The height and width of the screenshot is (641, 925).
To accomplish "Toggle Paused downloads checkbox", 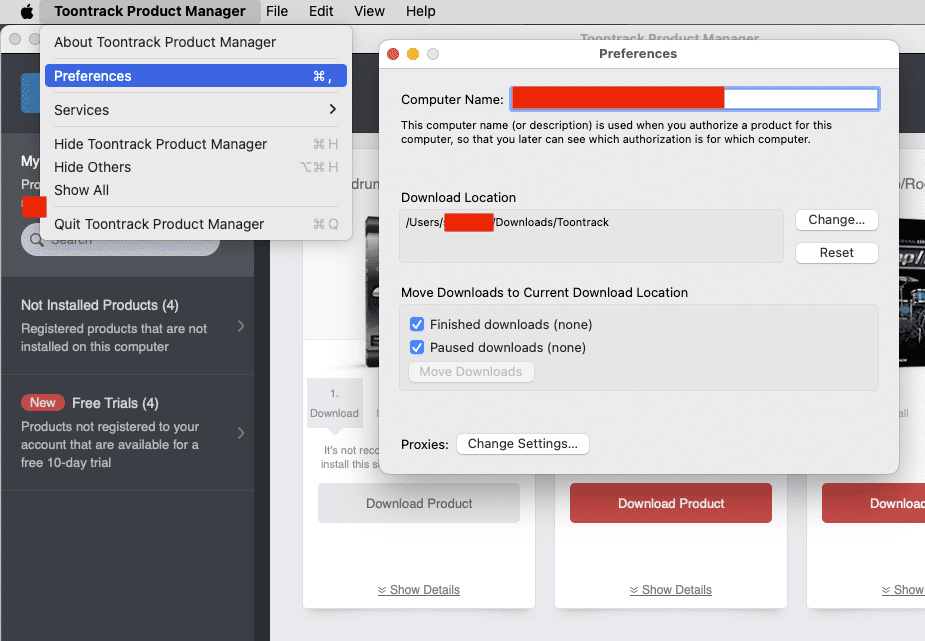I will (417, 347).
